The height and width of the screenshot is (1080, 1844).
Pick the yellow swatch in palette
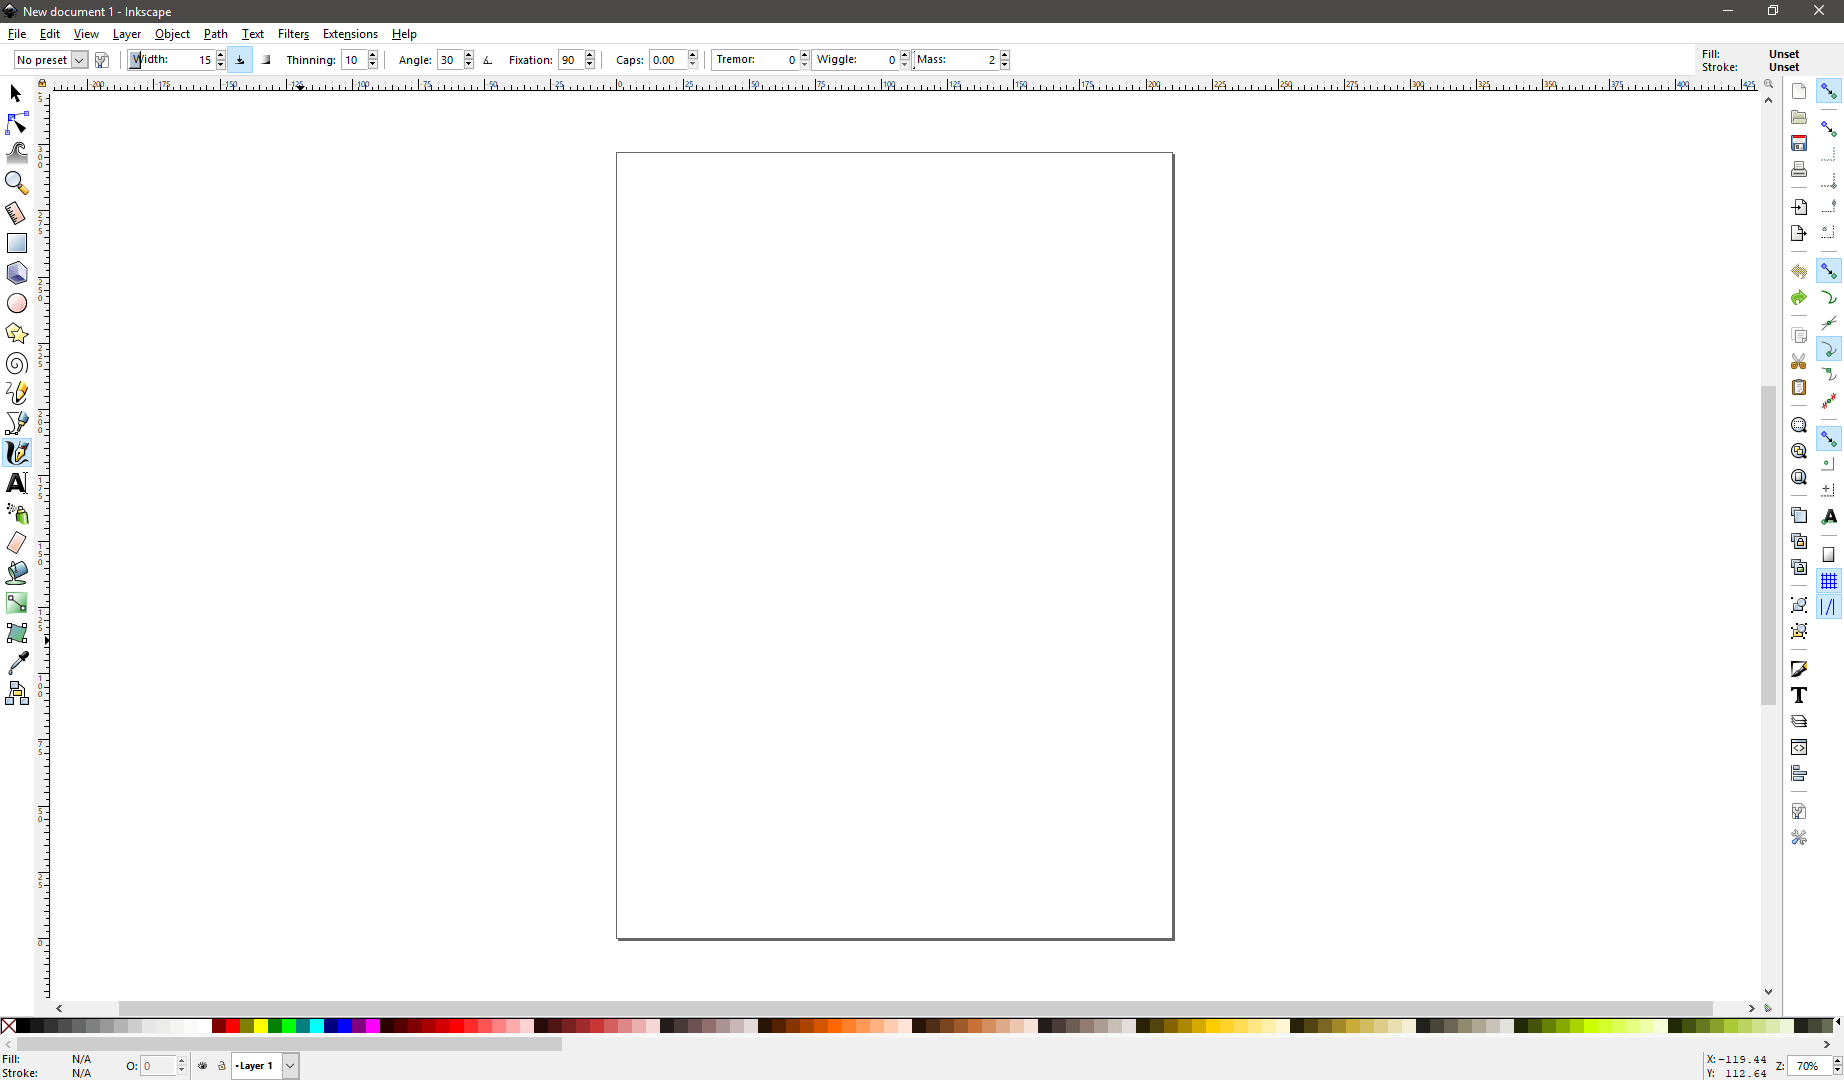click(260, 1026)
